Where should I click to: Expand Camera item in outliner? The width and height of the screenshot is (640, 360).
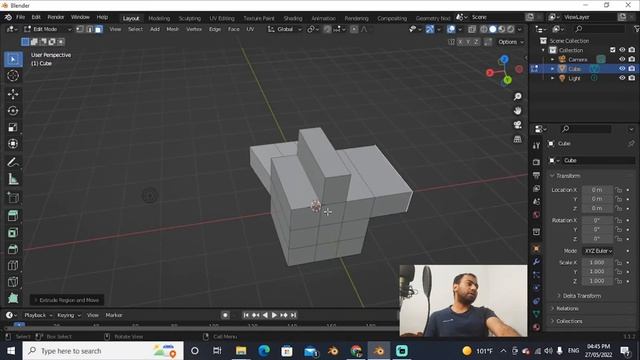click(x=553, y=59)
